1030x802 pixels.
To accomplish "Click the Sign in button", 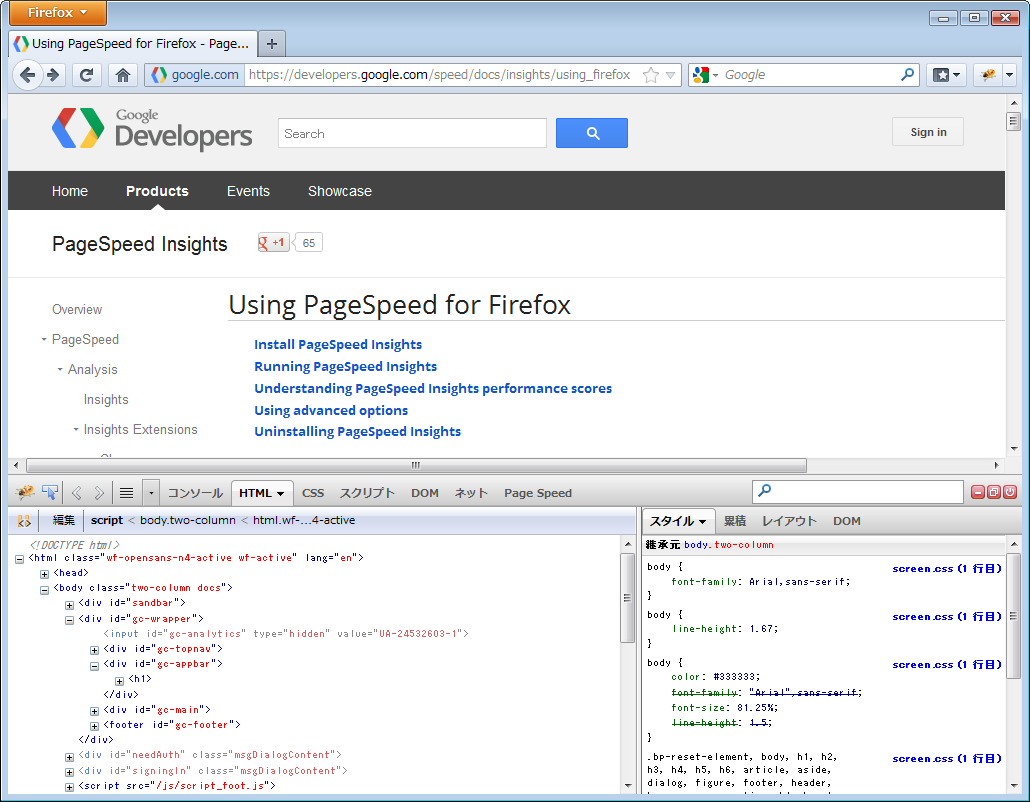I will (x=928, y=132).
